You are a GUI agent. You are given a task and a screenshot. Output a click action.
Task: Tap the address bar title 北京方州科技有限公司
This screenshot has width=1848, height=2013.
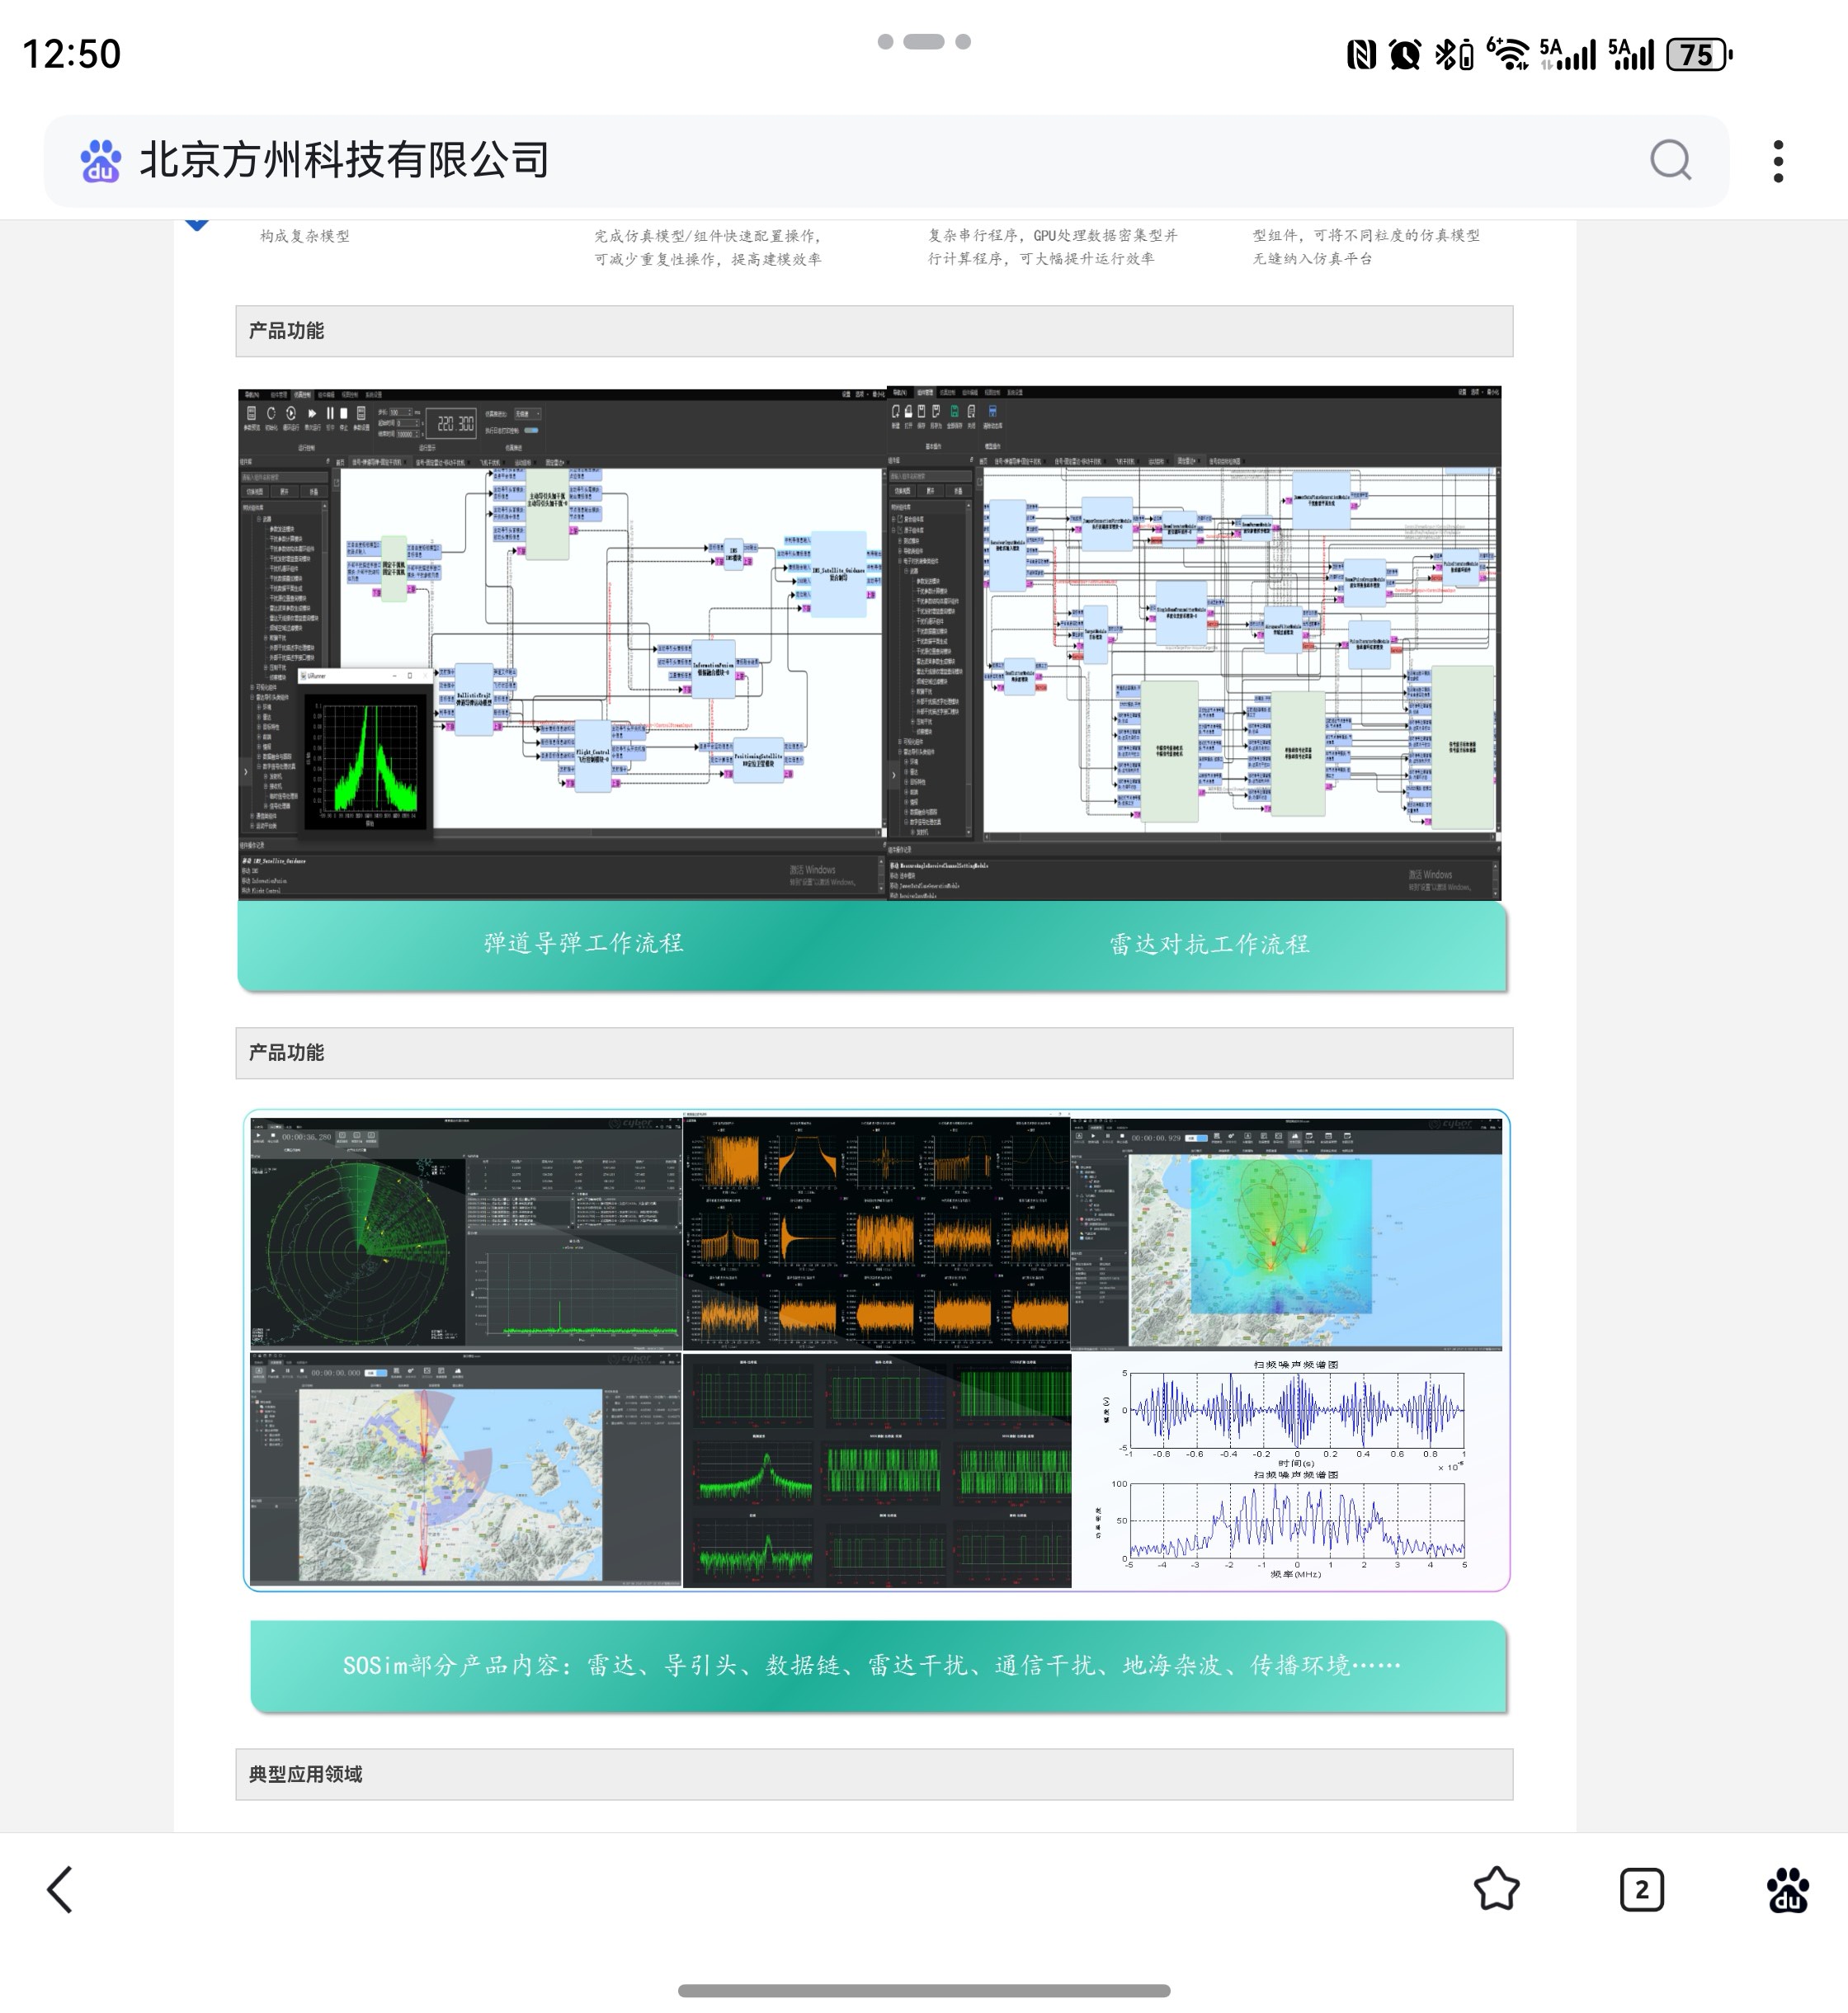click(x=344, y=161)
